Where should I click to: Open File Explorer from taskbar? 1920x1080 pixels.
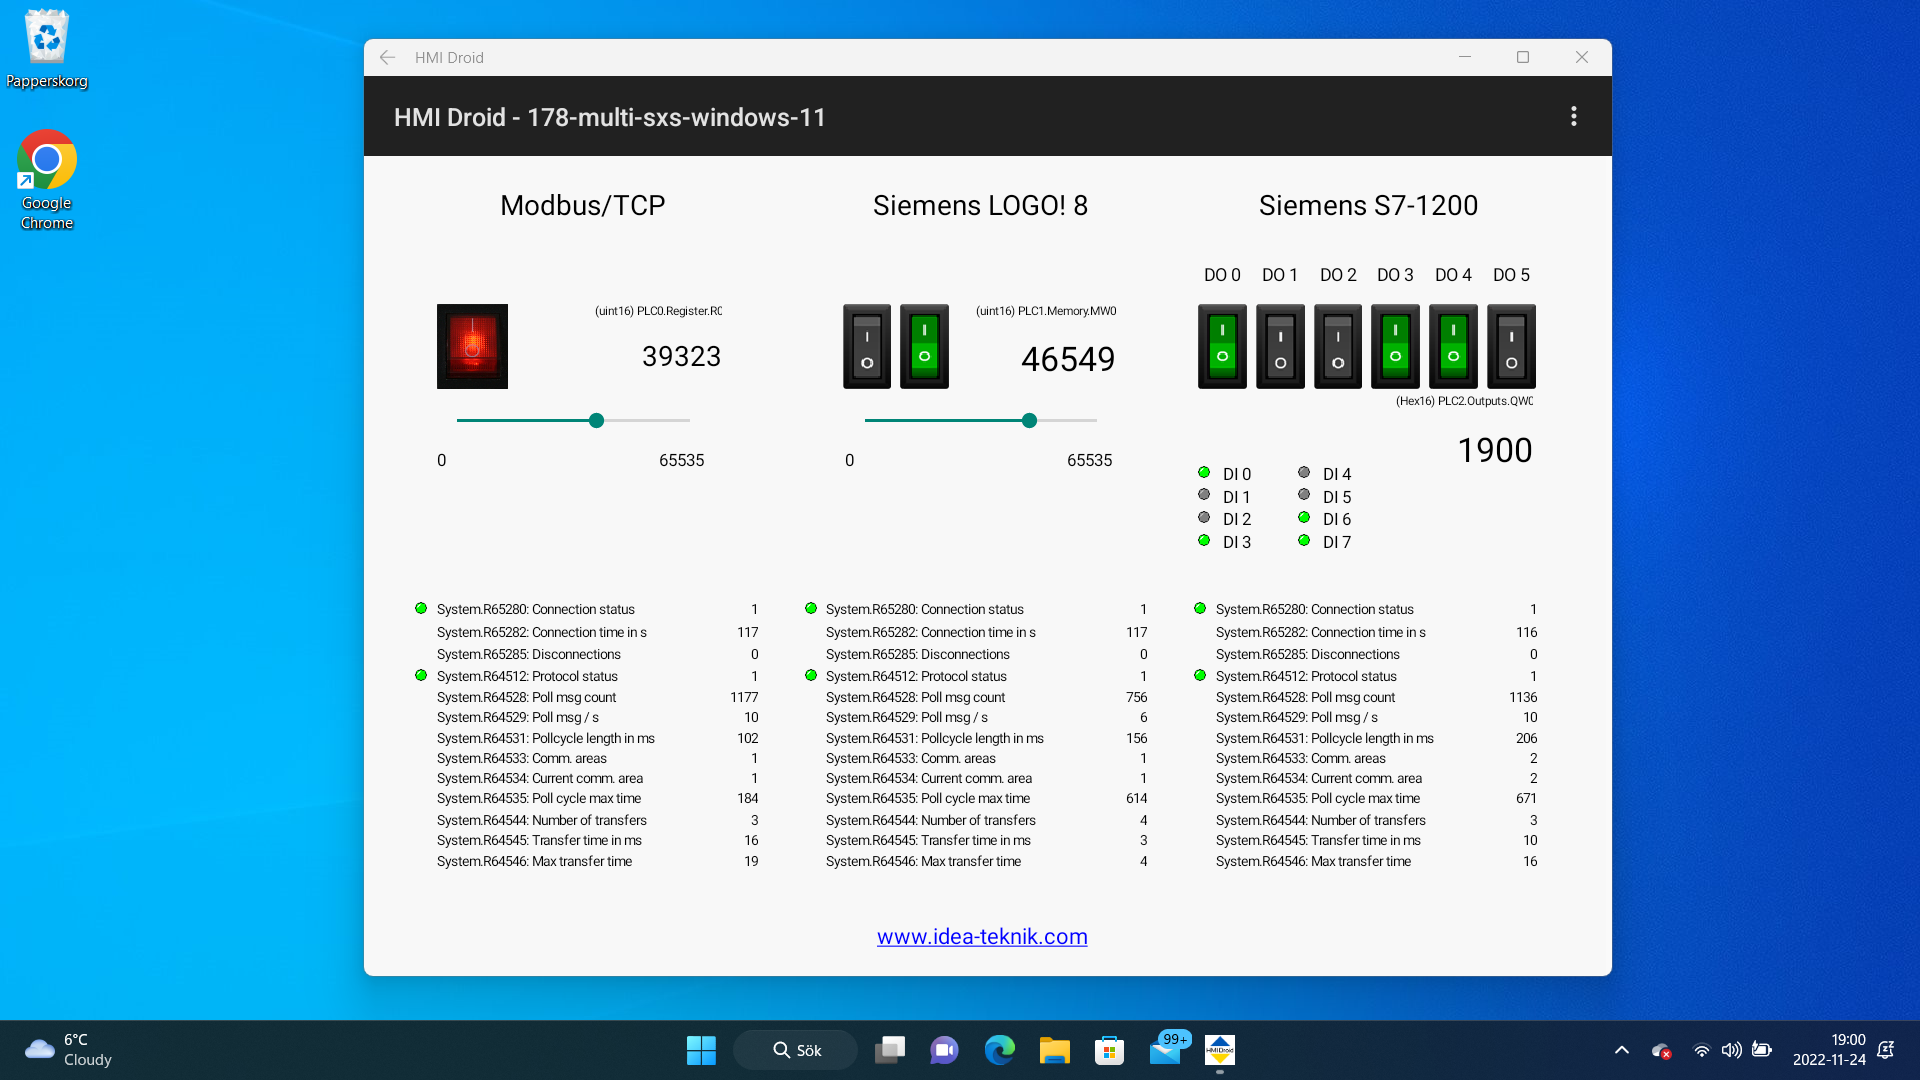click(x=1054, y=1050)
